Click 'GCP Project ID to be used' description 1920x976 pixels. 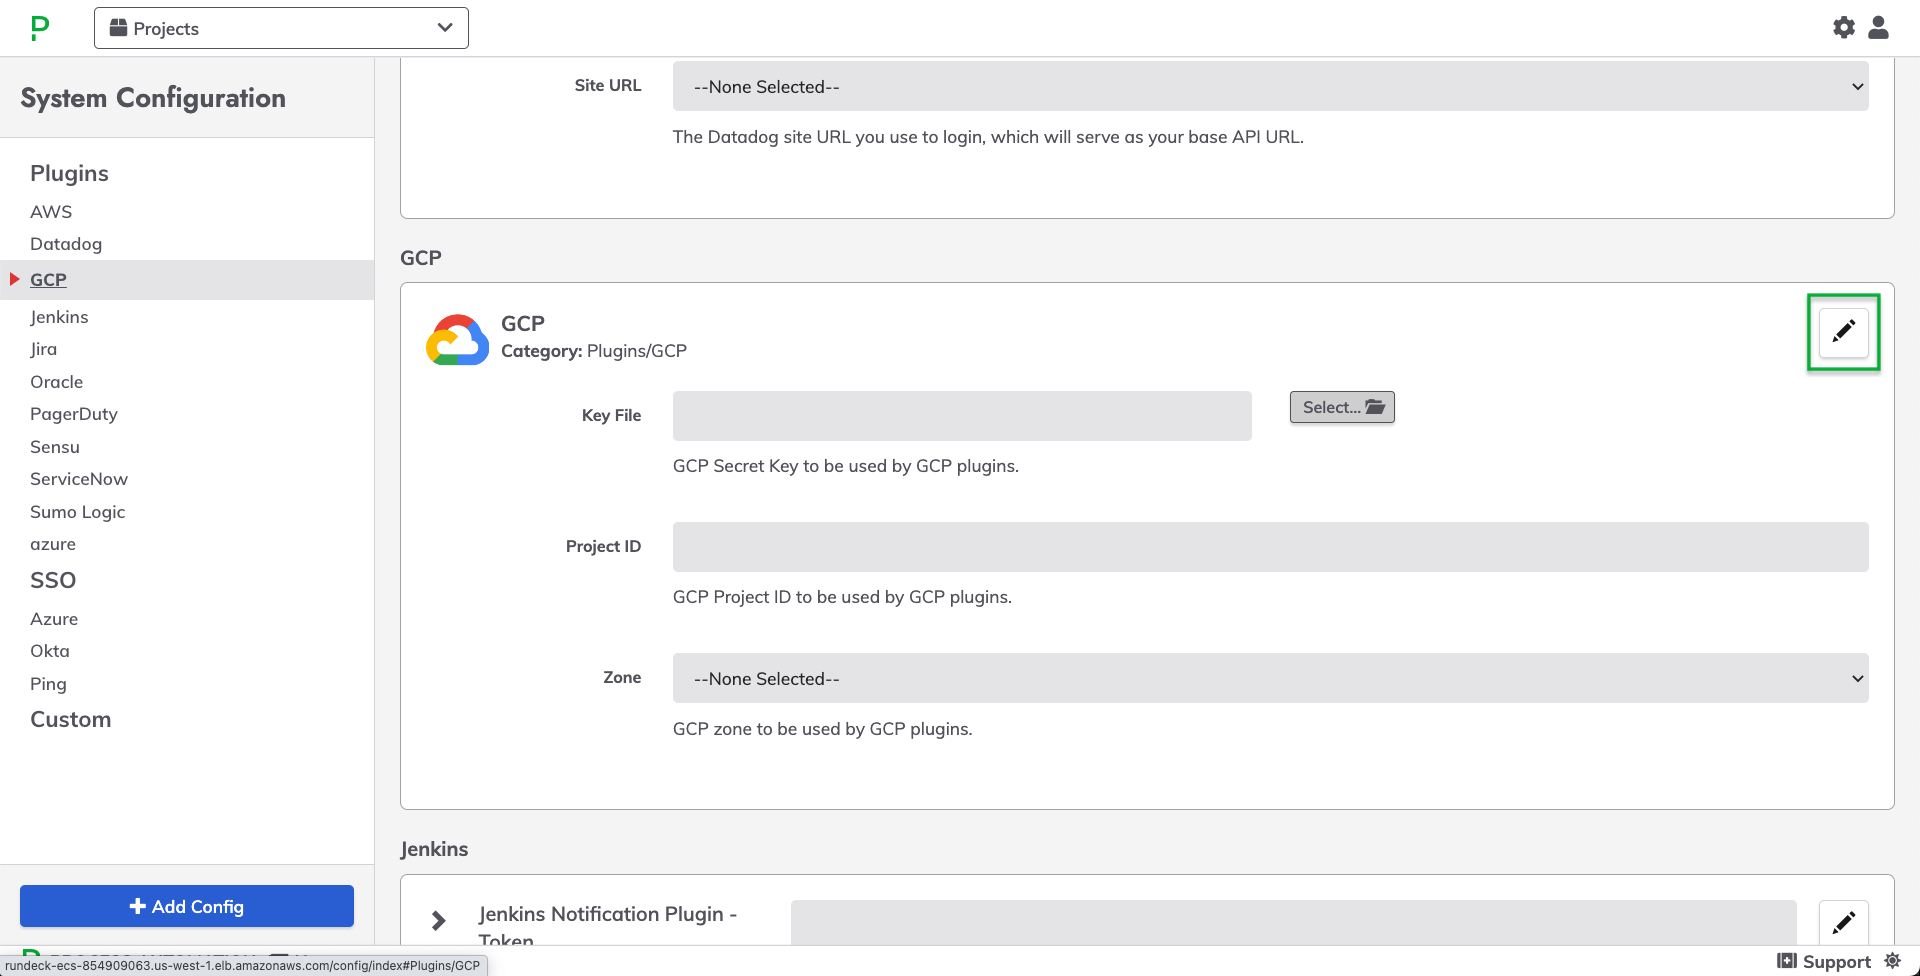point(842,597)
